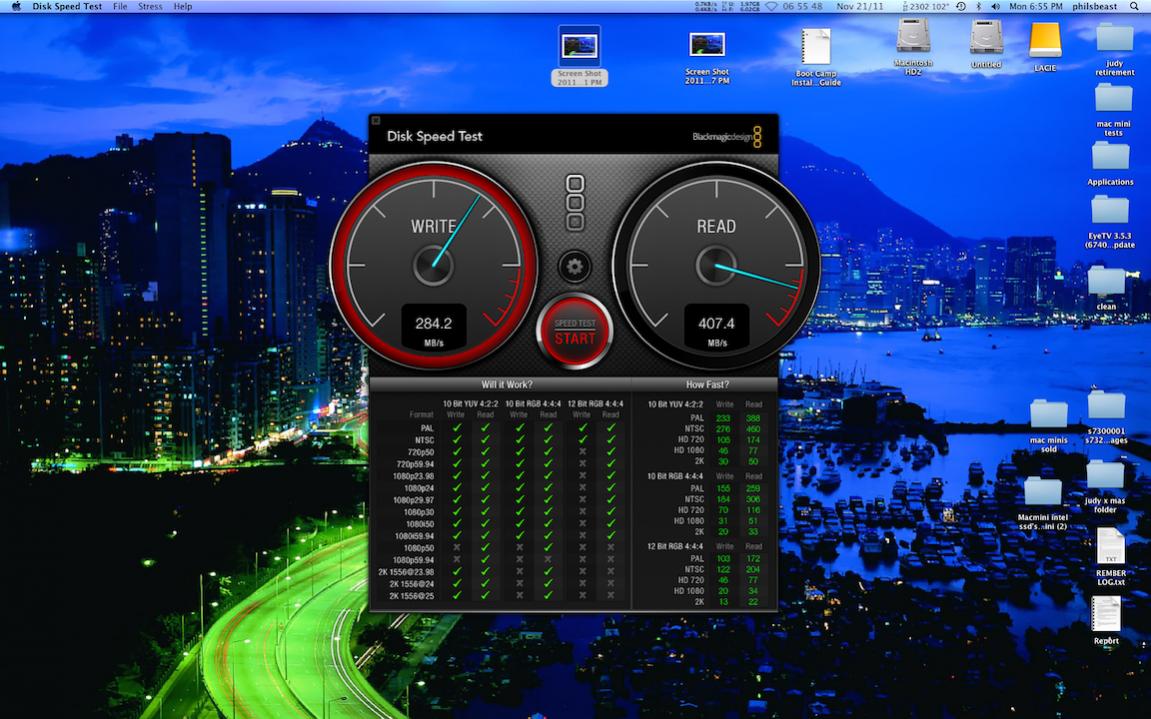Open the philsbeast user menu
Viewport: 1151px width, 719px height.
[1094, 6]
